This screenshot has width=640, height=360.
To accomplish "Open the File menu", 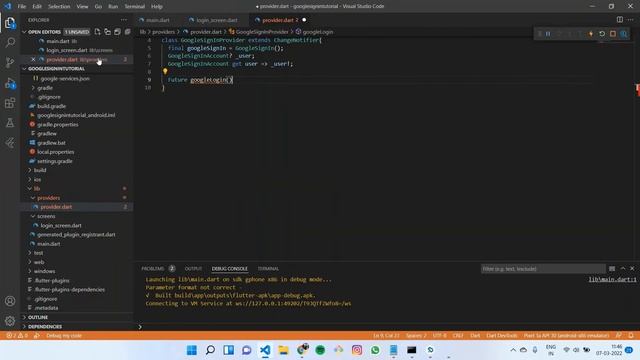I will tap(22, 7).
